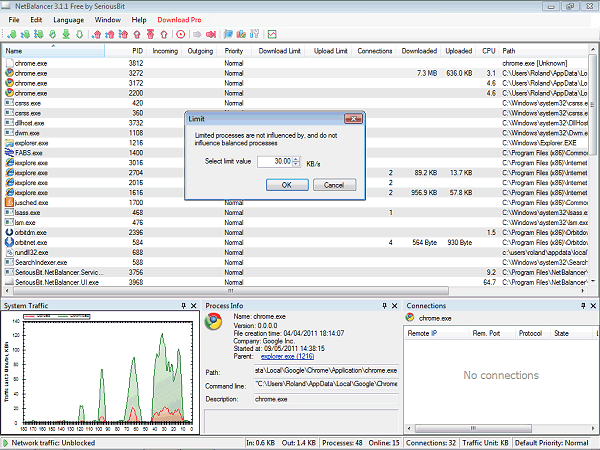Click the second red upload arrow with blue double-arrow
The height and width of the screenshot is (450, 600).
pyautogui.click(x=110, y=34)
